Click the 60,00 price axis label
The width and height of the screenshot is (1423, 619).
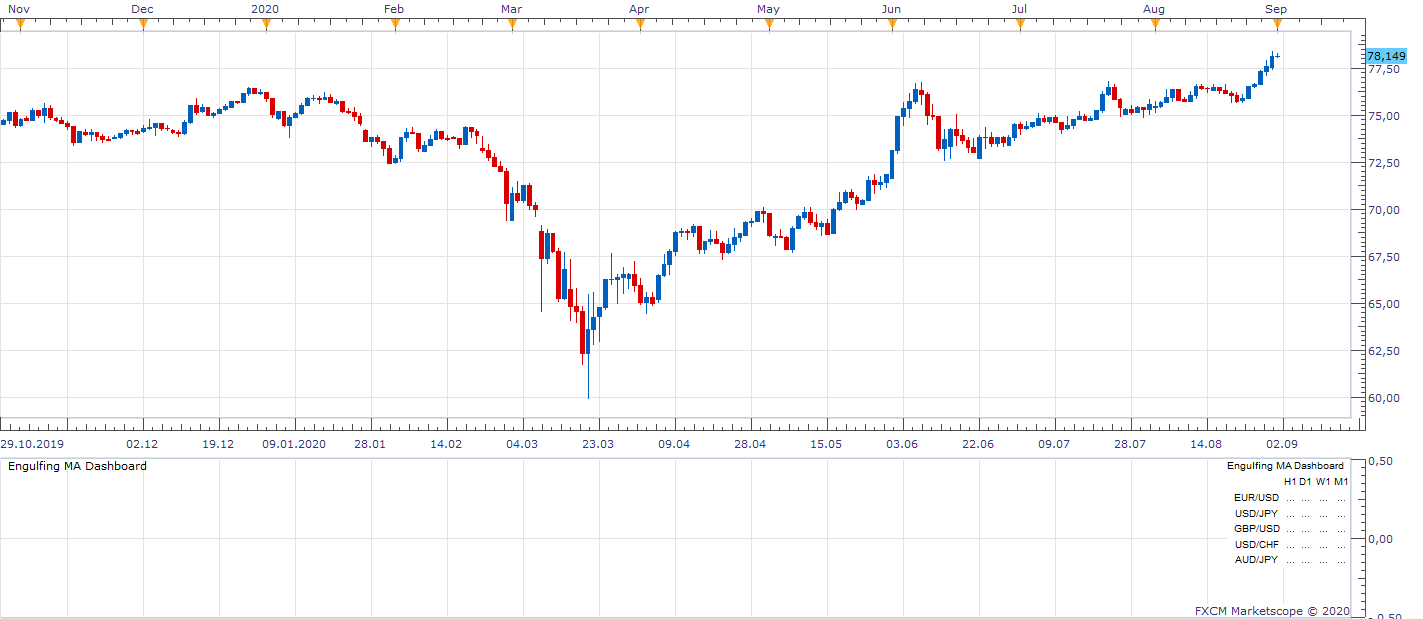[1383, 398]
